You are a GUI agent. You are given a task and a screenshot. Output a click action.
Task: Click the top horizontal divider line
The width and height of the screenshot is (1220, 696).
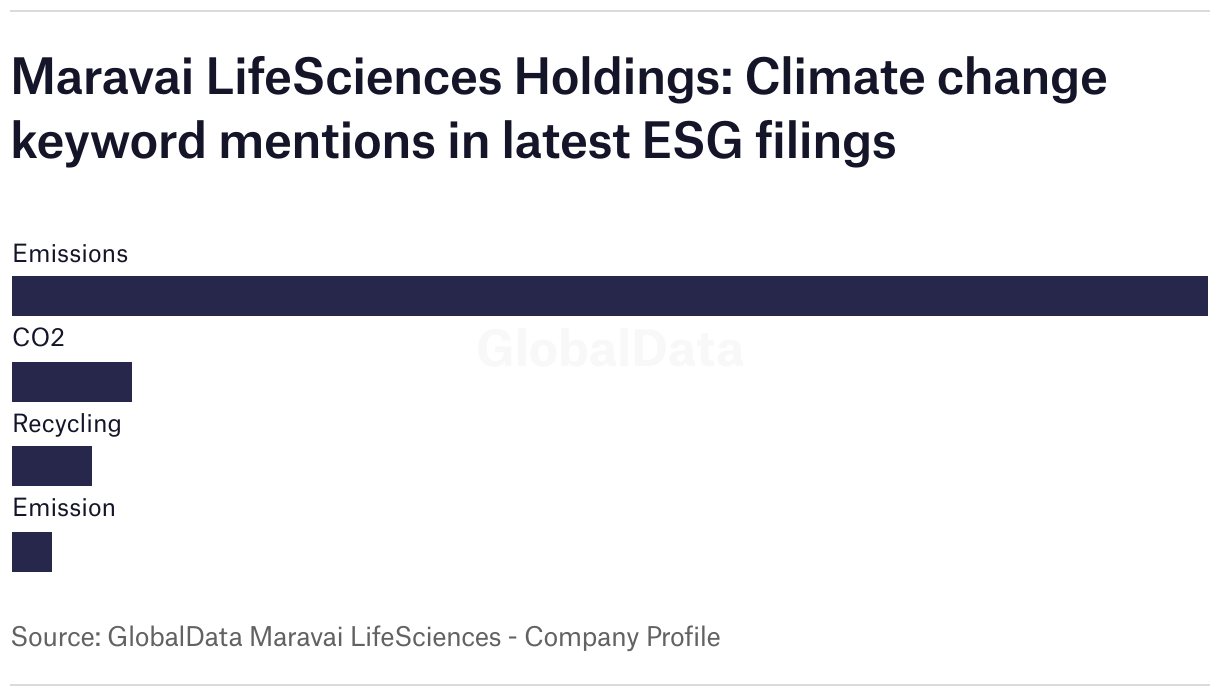pyautogui.click(x=609, y=11)
